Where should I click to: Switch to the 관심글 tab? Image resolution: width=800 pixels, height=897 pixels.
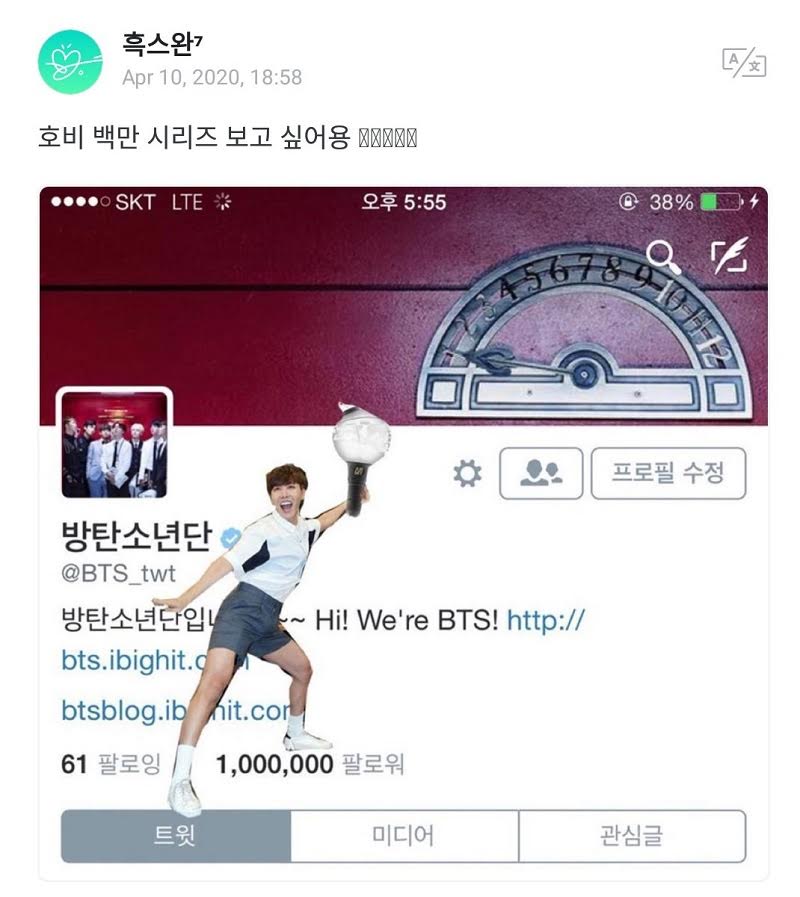[x=632, y=836]
